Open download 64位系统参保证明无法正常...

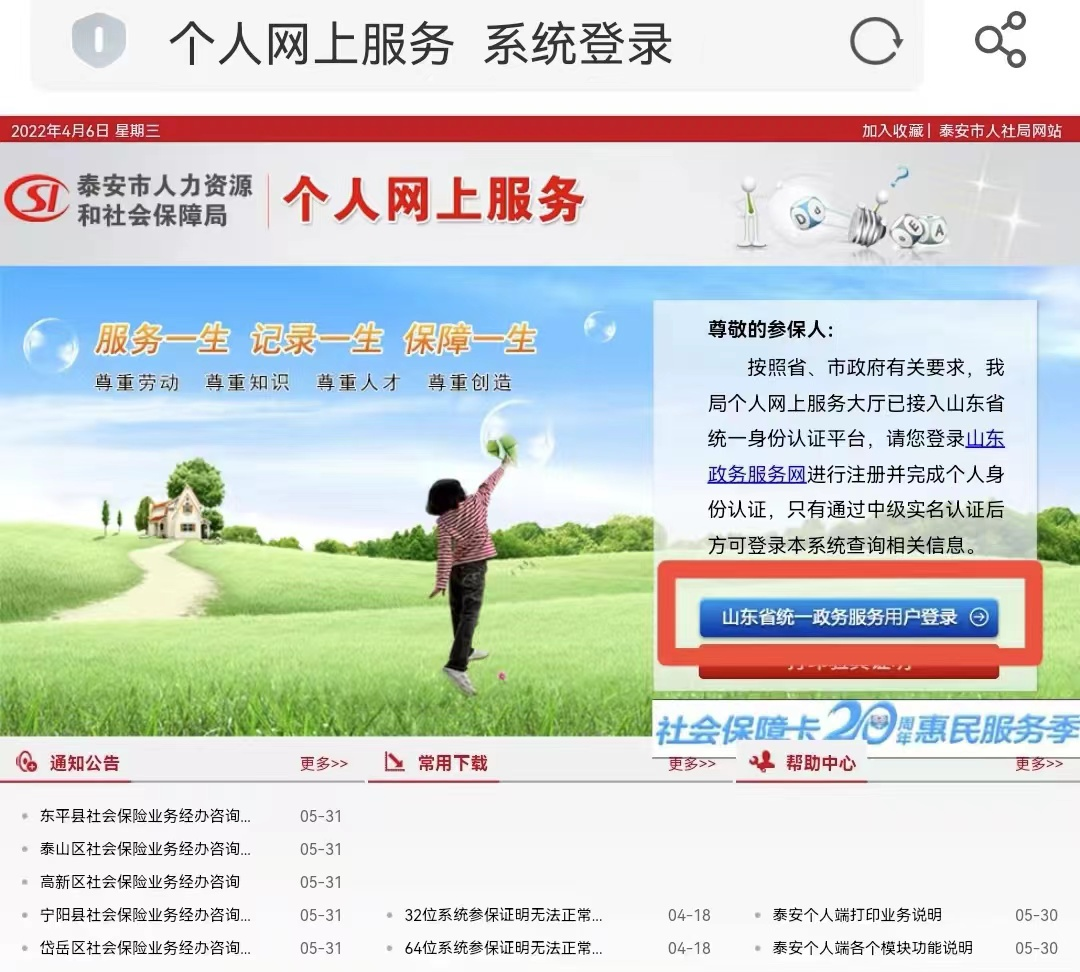(503, 948)
